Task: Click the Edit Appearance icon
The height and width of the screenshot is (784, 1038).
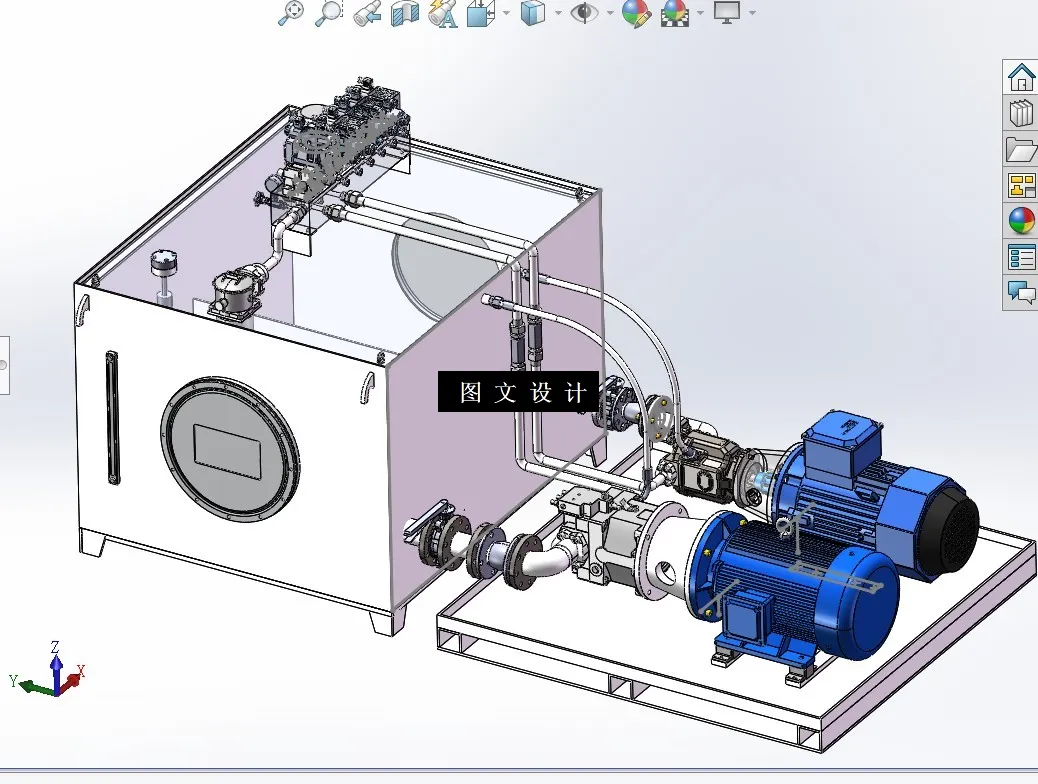Action: point(636,13)
